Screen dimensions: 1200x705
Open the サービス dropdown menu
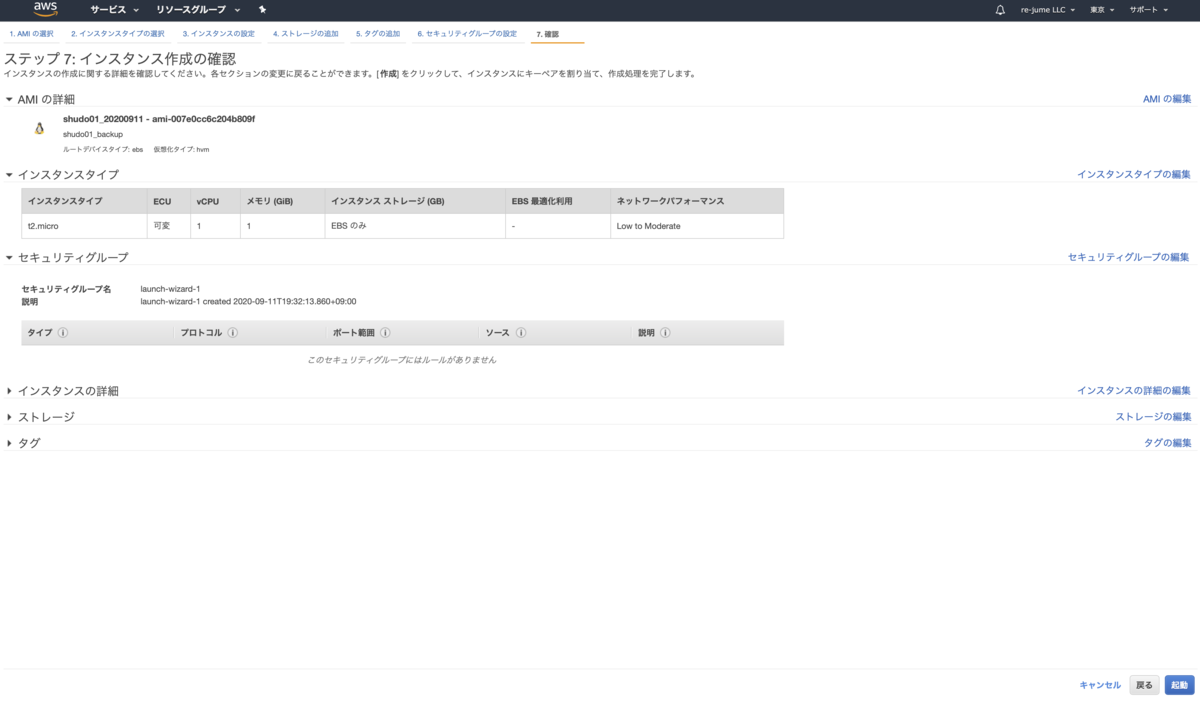112,9
